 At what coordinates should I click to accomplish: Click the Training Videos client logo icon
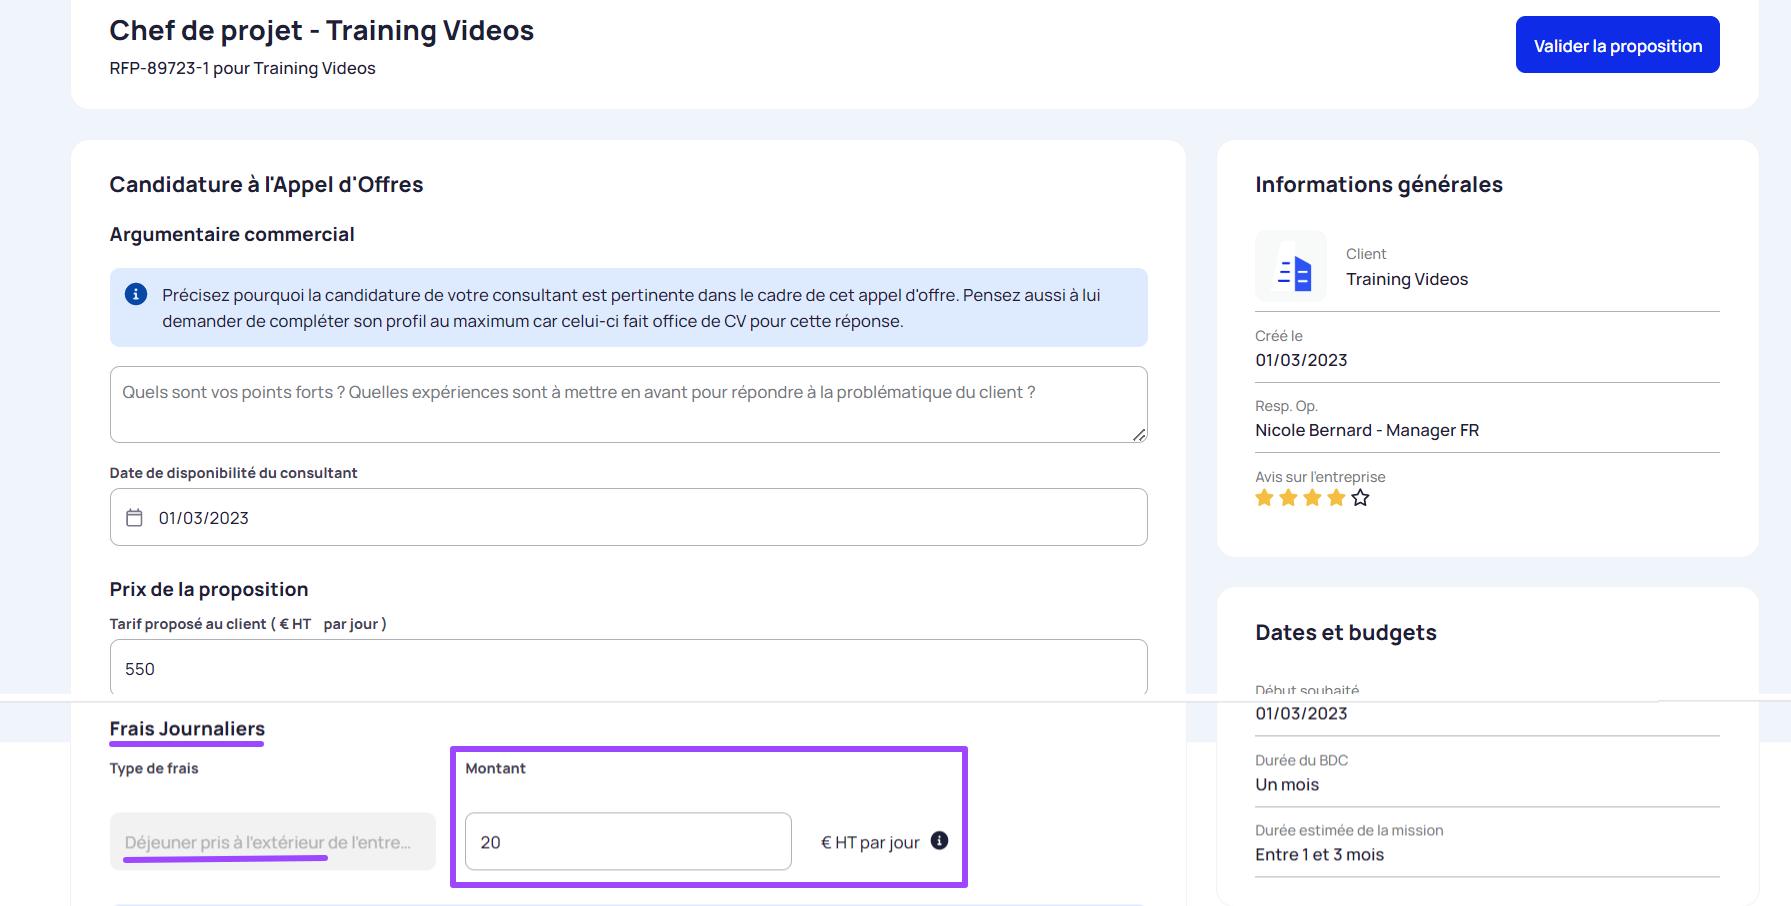coord(1291,266)
